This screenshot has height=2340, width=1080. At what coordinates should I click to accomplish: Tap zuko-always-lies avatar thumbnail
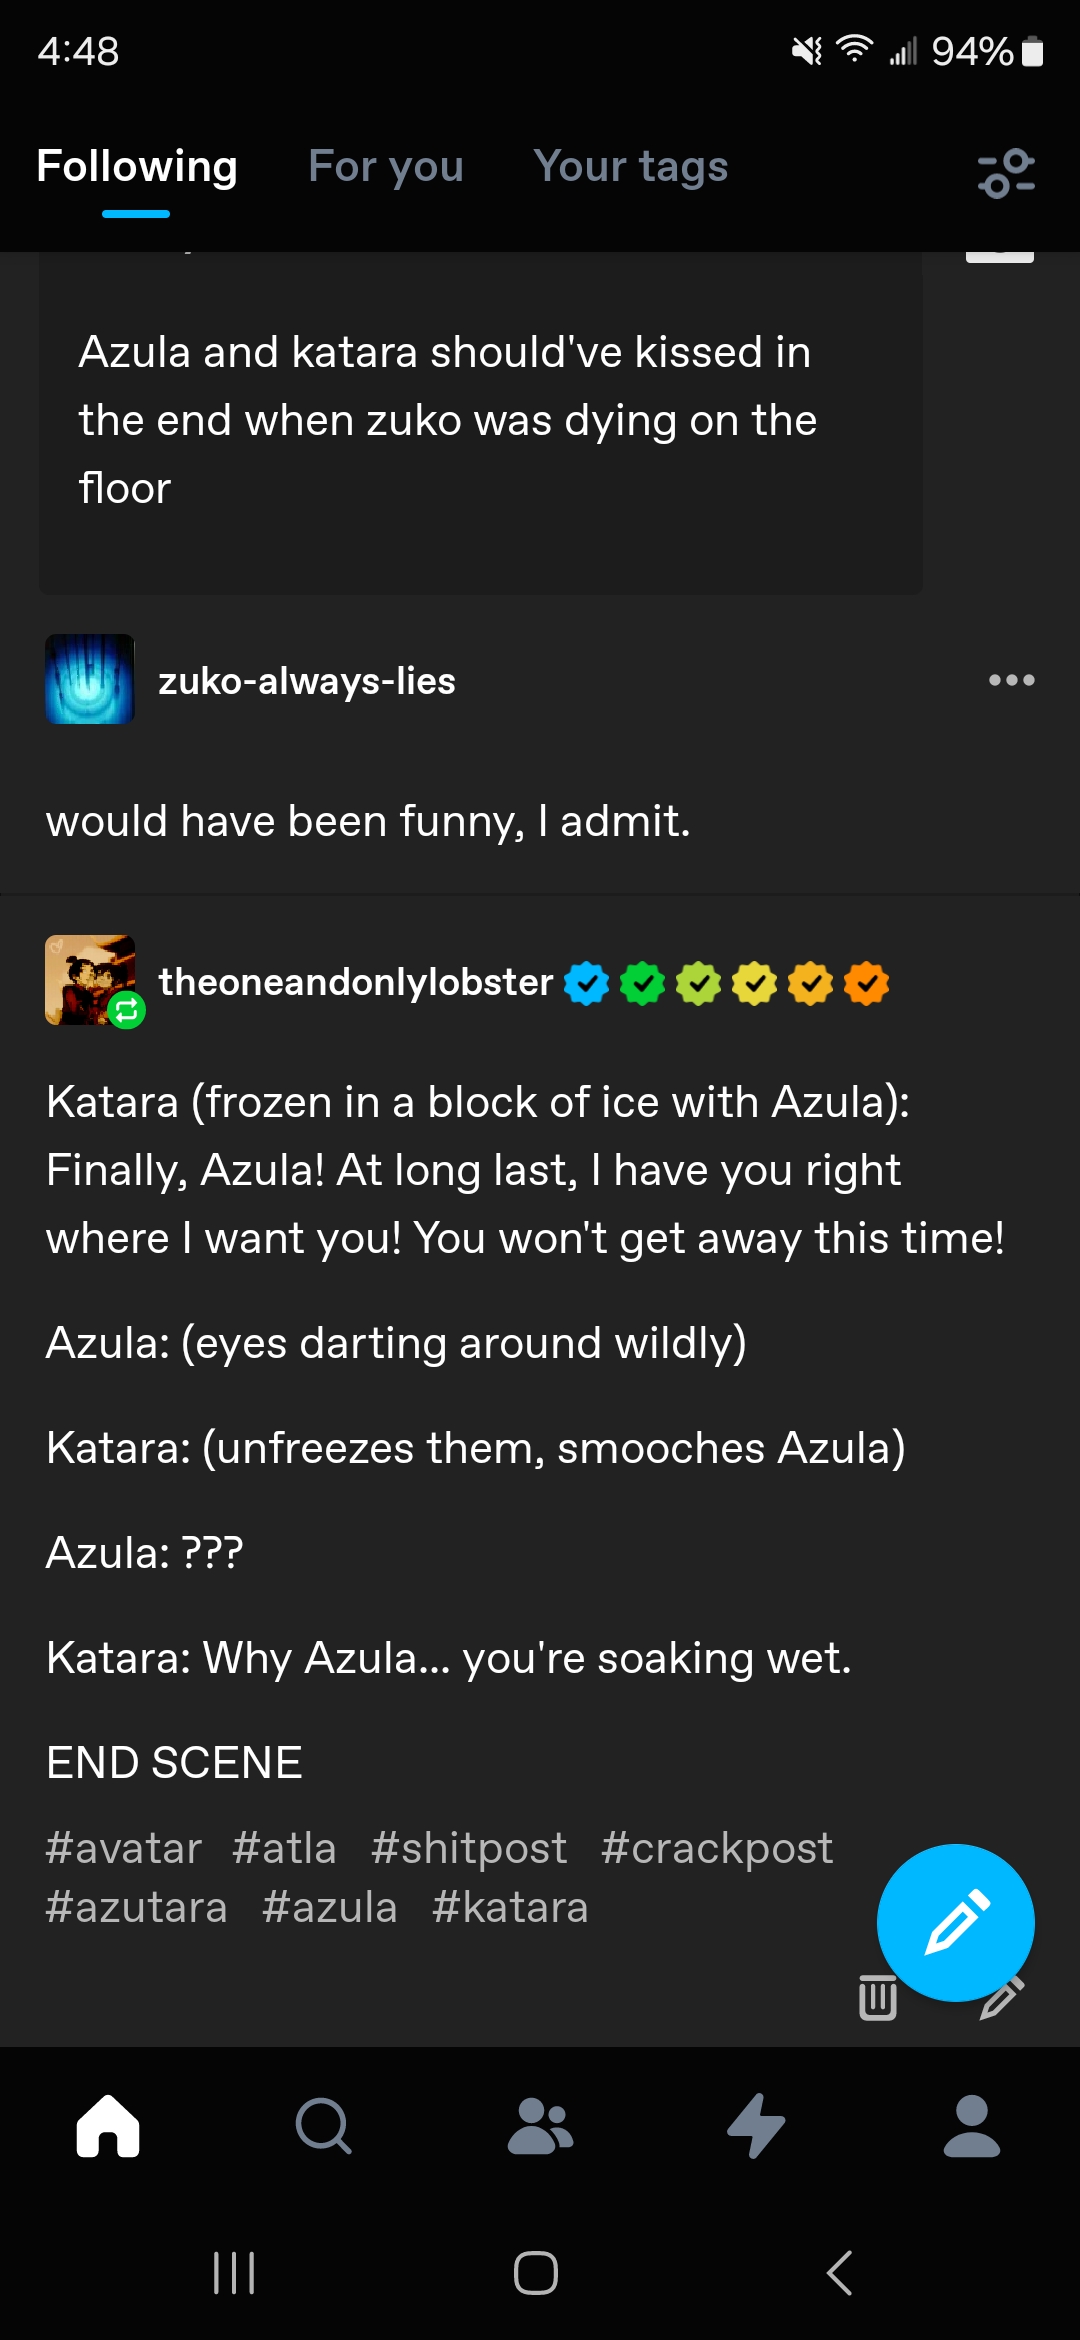pyautogui.click(x=90, y=679)
